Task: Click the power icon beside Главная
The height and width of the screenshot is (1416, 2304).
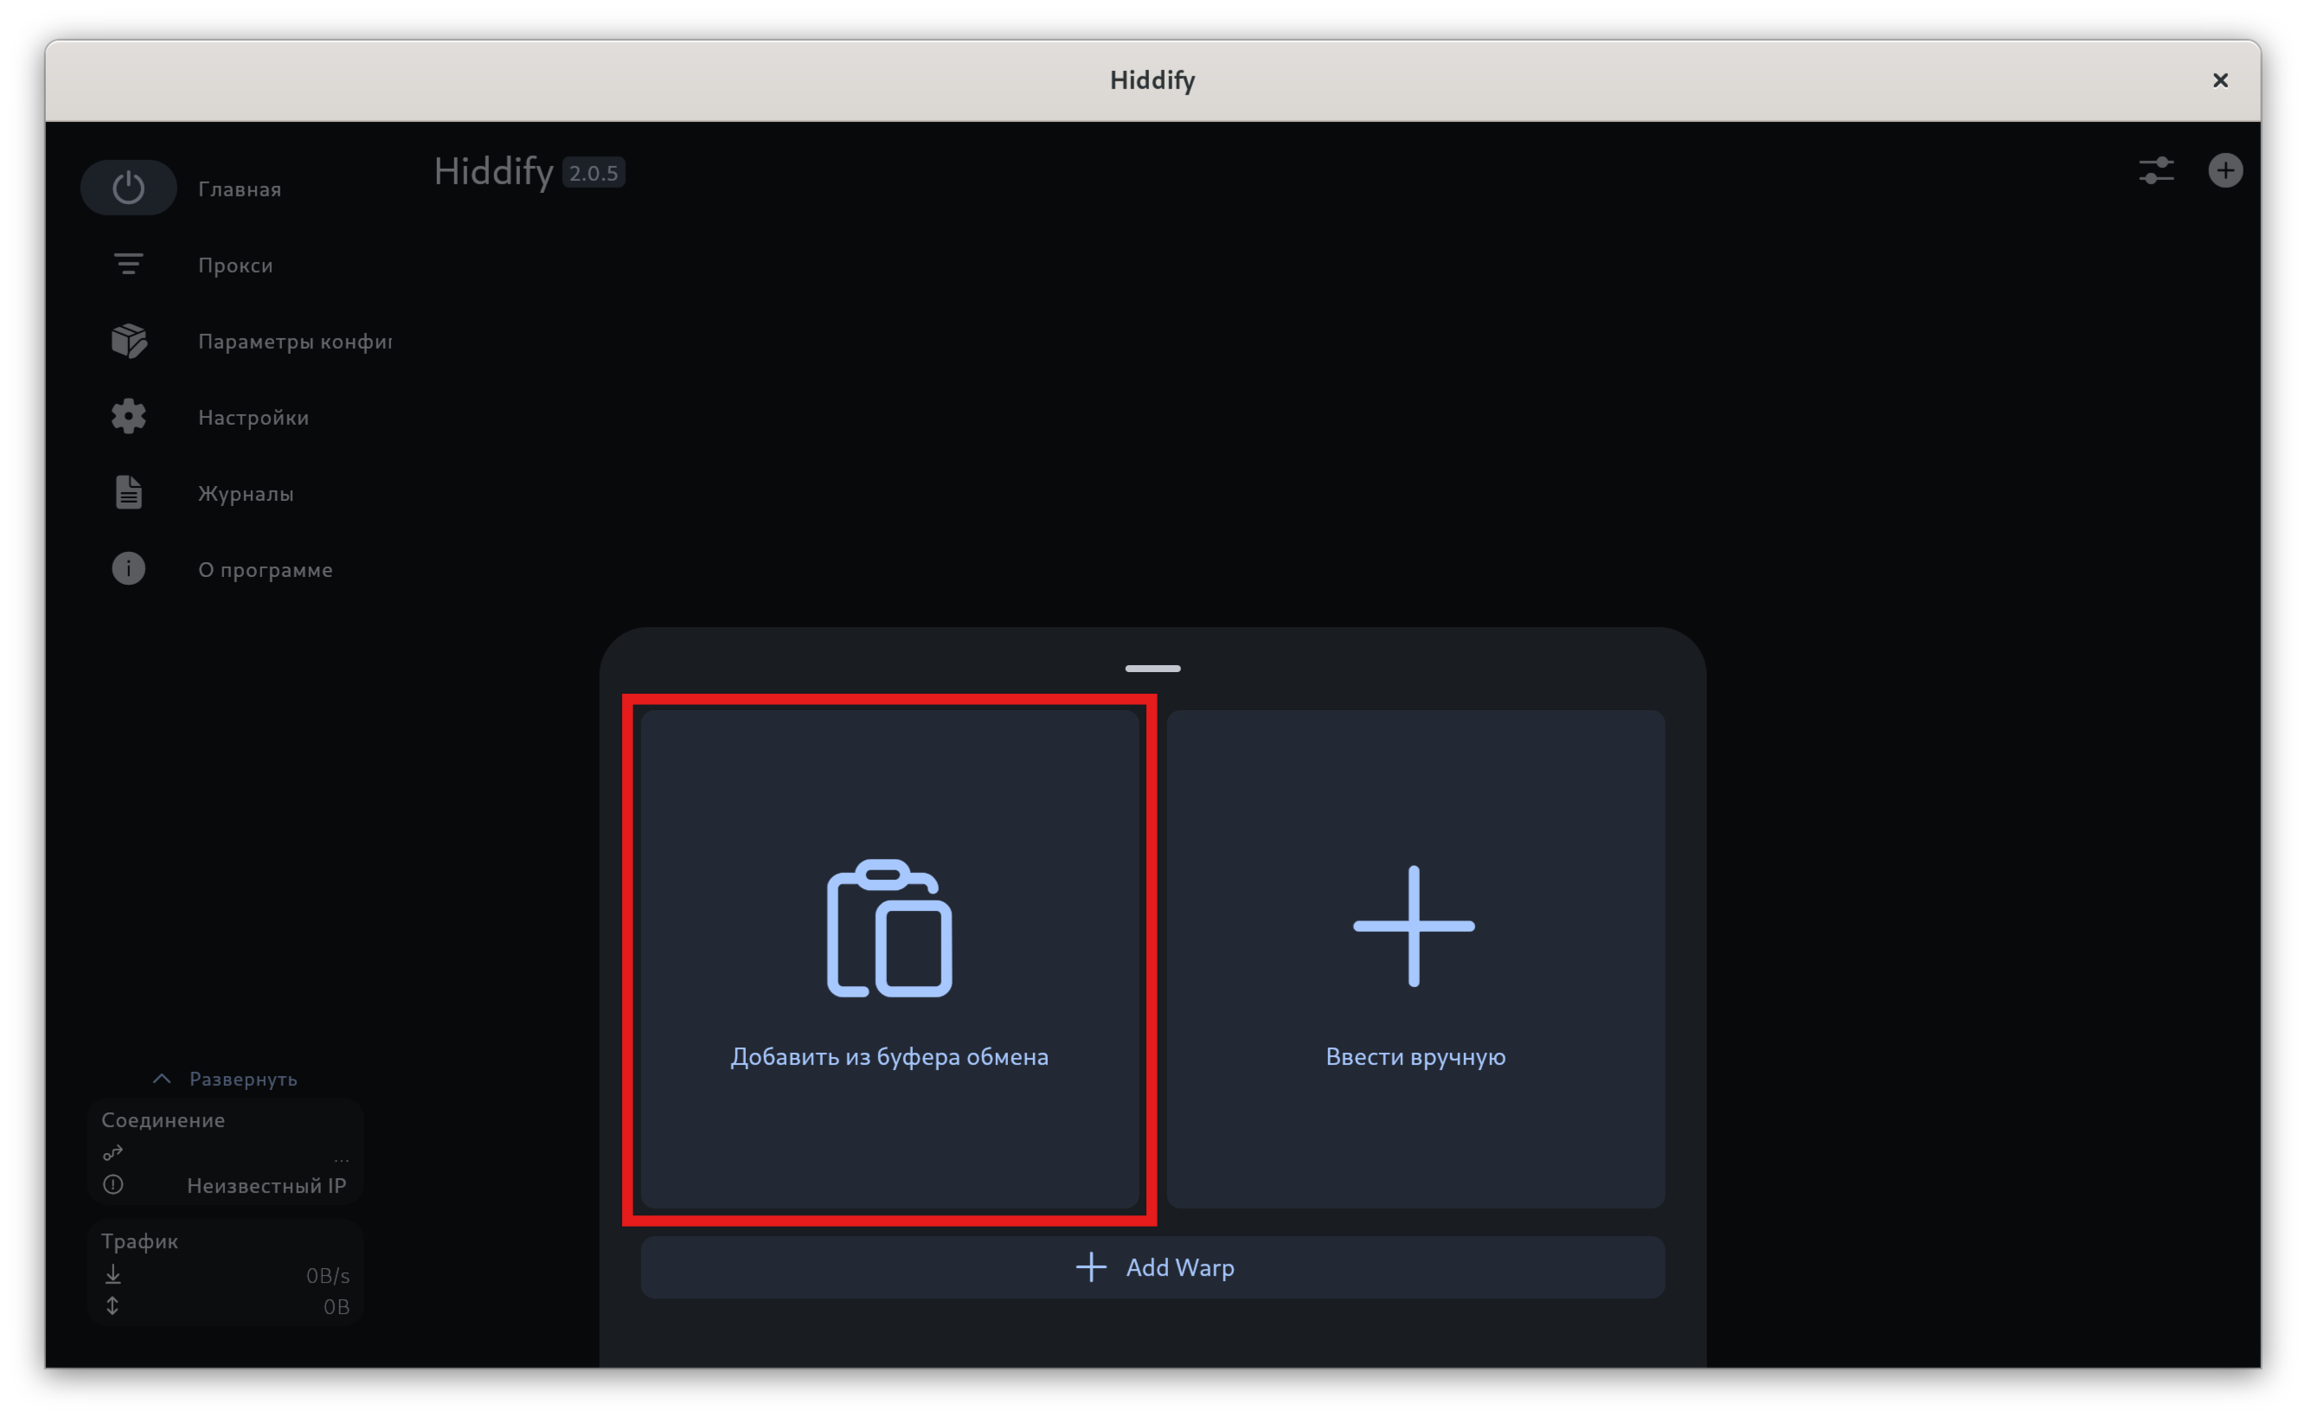Action: click(128, 188)
